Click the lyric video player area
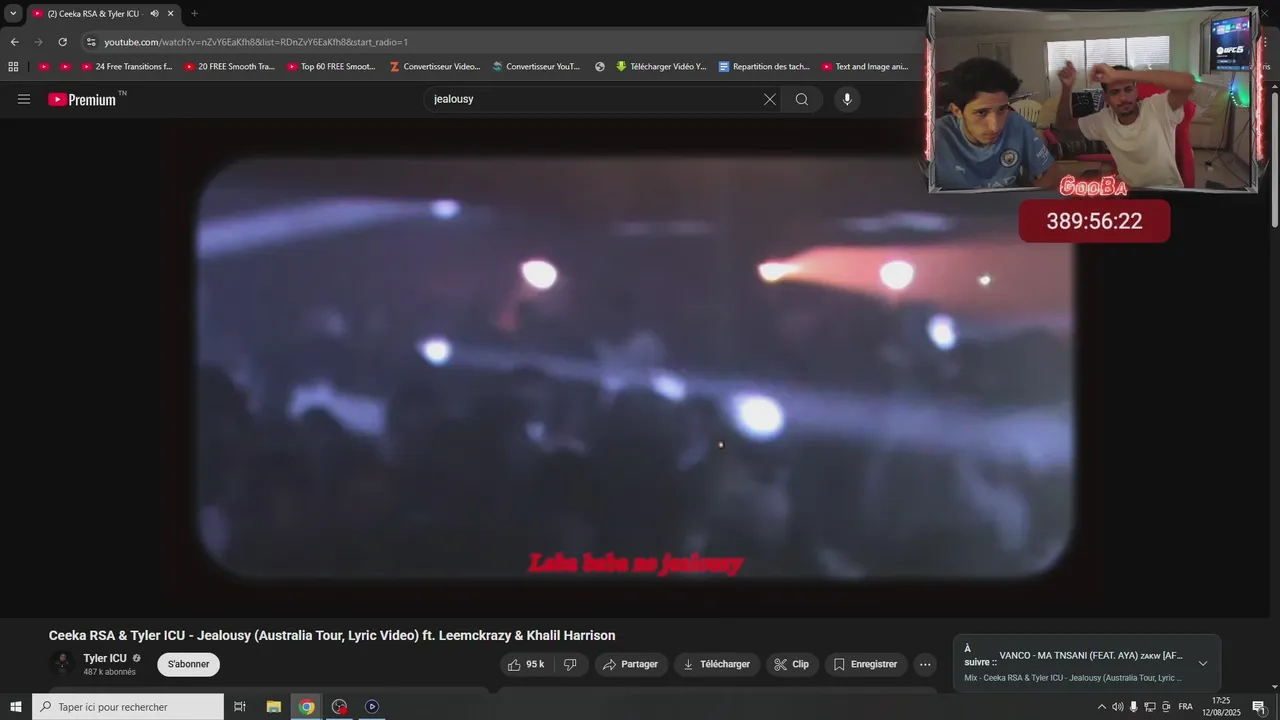Viewport: 1280px width, 720px height. tap(635, 367)
